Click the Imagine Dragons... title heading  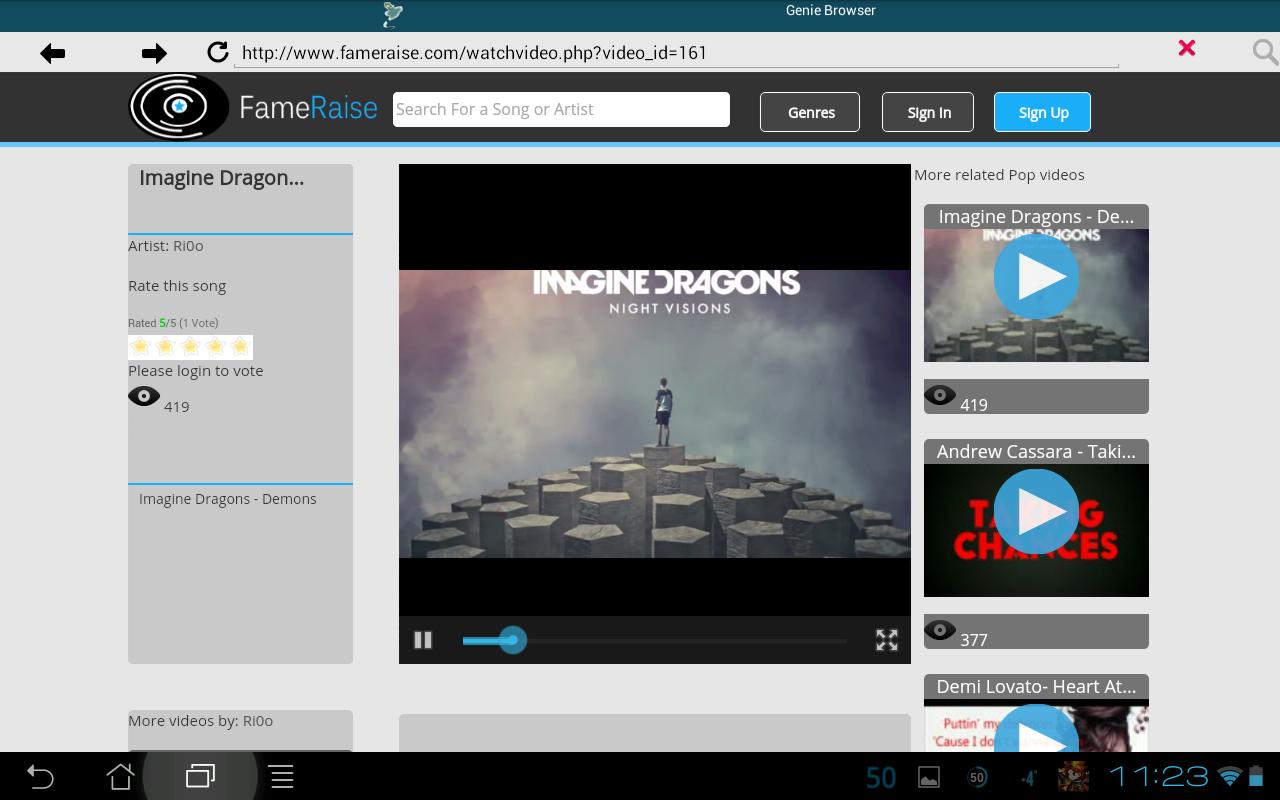click(221, 178)
